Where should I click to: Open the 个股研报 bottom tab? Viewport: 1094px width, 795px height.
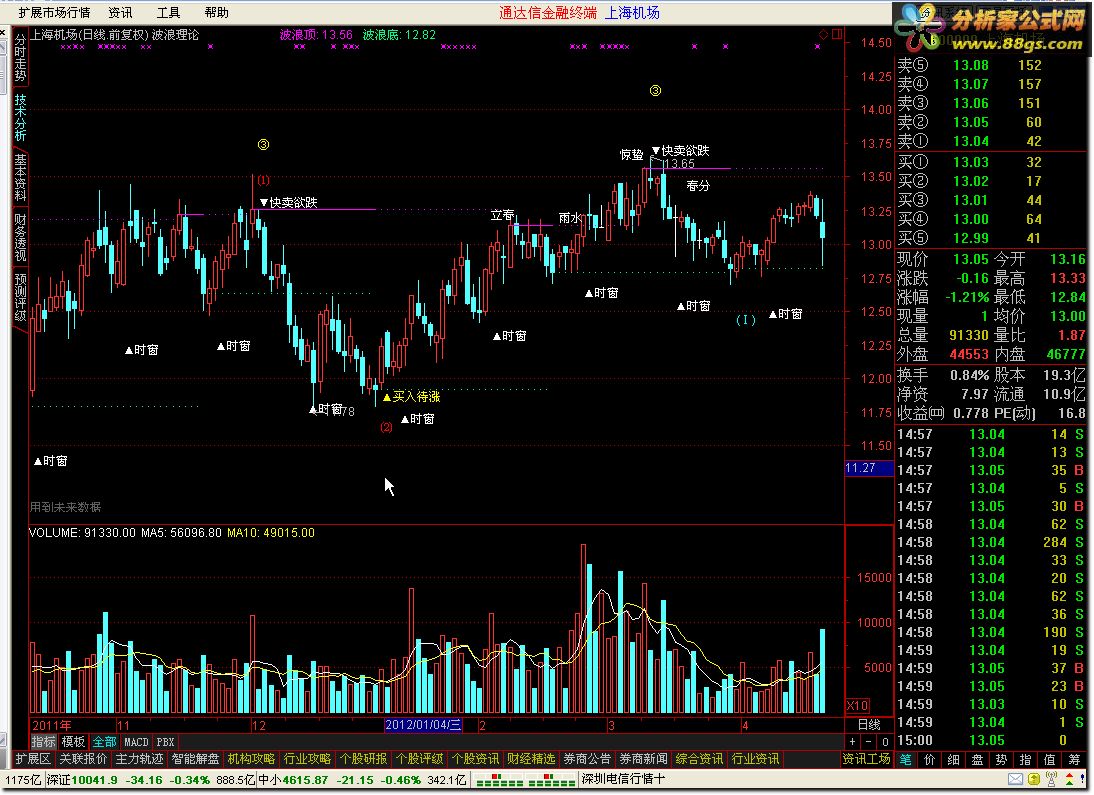(363, 759)
